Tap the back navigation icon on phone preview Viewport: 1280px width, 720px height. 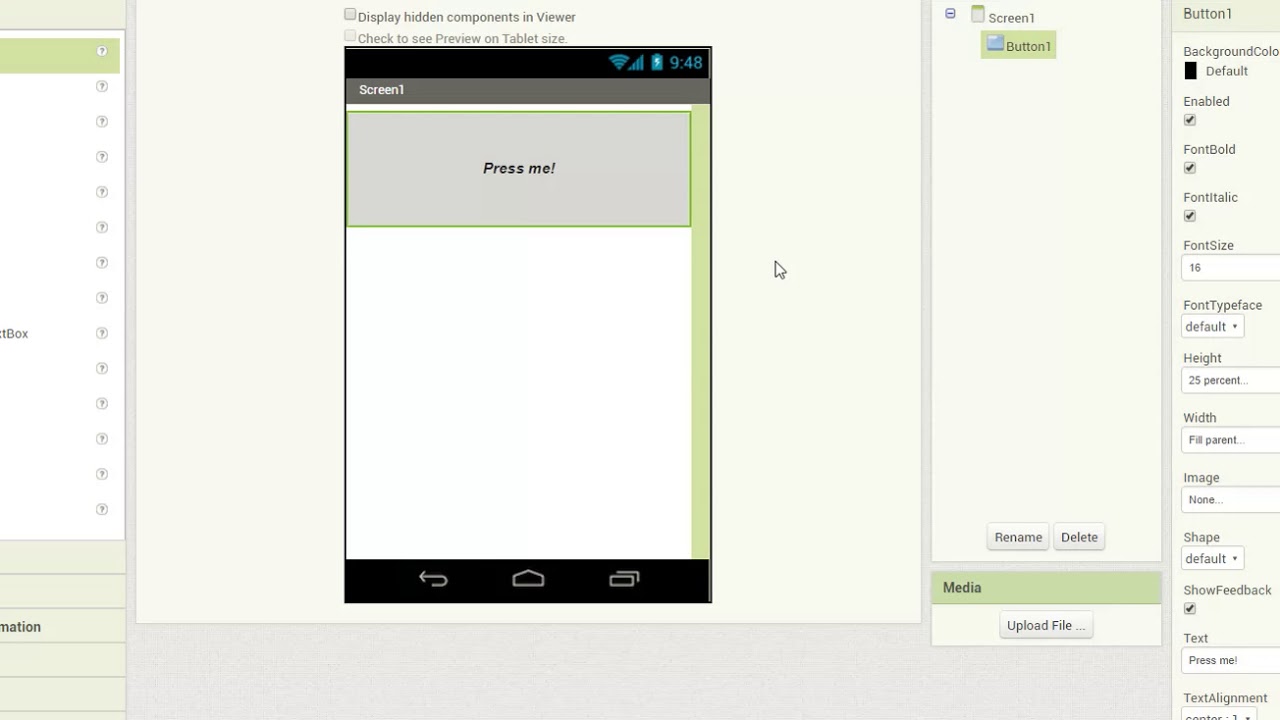pos(433,579)
